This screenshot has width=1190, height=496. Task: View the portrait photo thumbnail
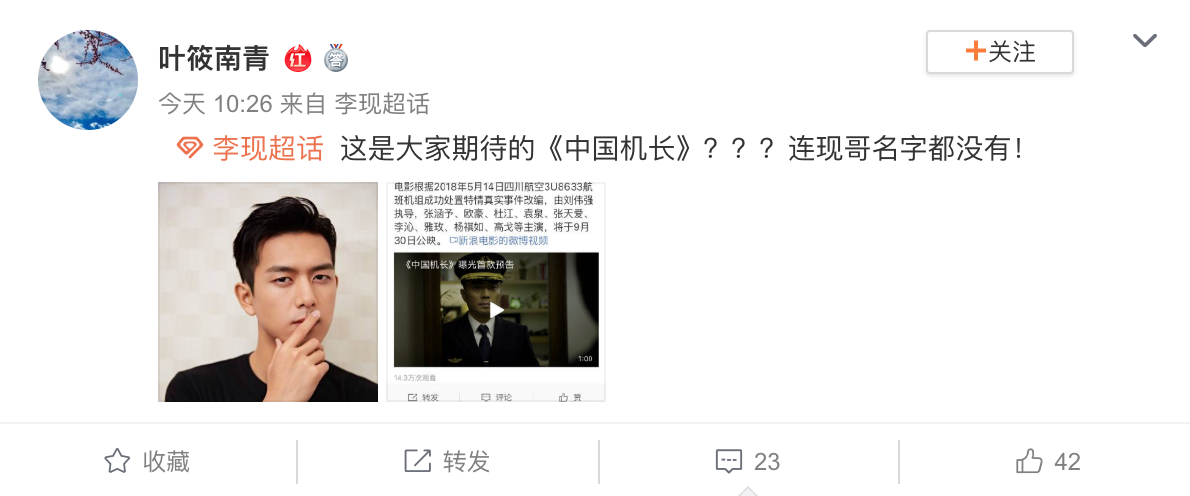pyautogui.click(x=268, y=292)
